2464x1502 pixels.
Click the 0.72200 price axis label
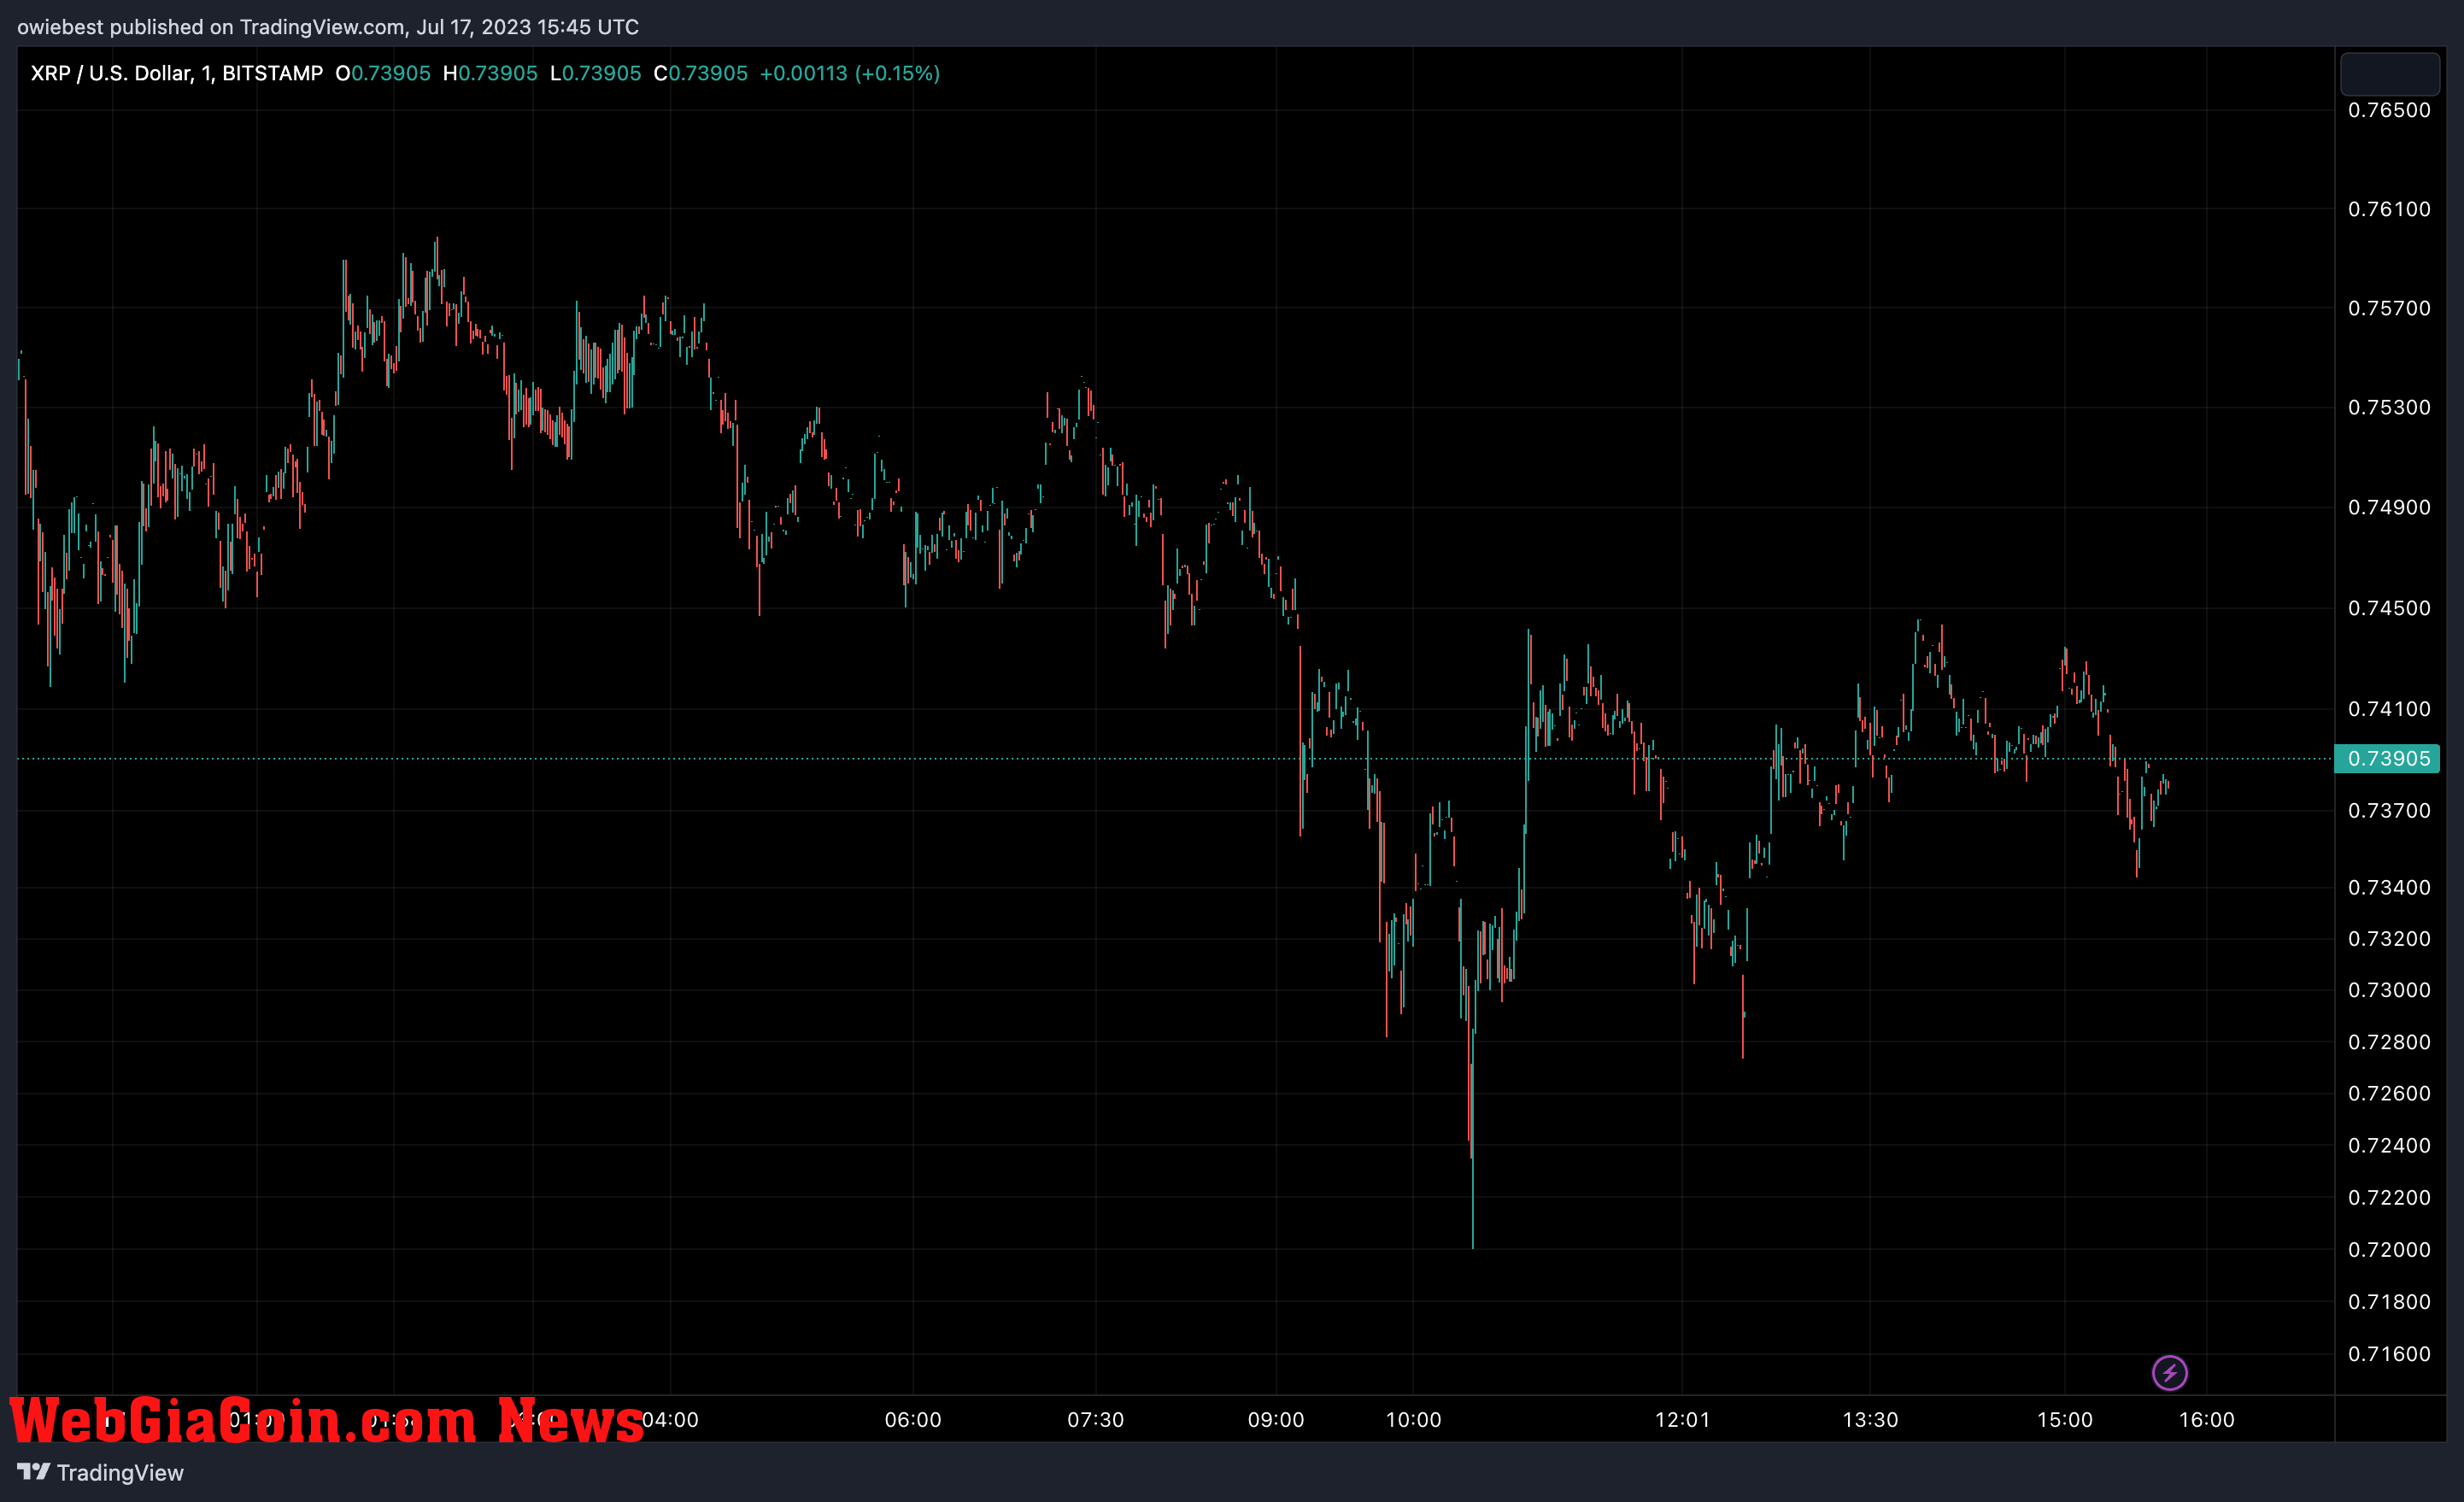(x=2389, y=1197)
